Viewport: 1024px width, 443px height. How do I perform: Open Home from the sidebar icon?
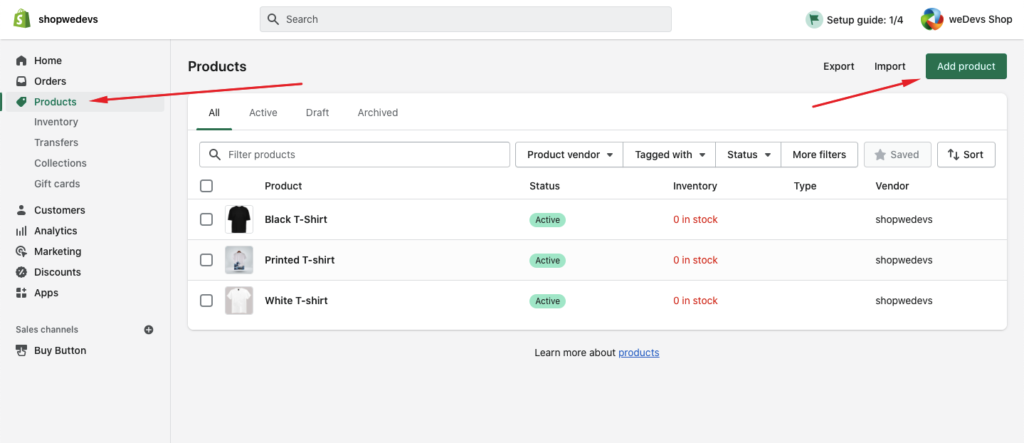[x=21, y=61]
